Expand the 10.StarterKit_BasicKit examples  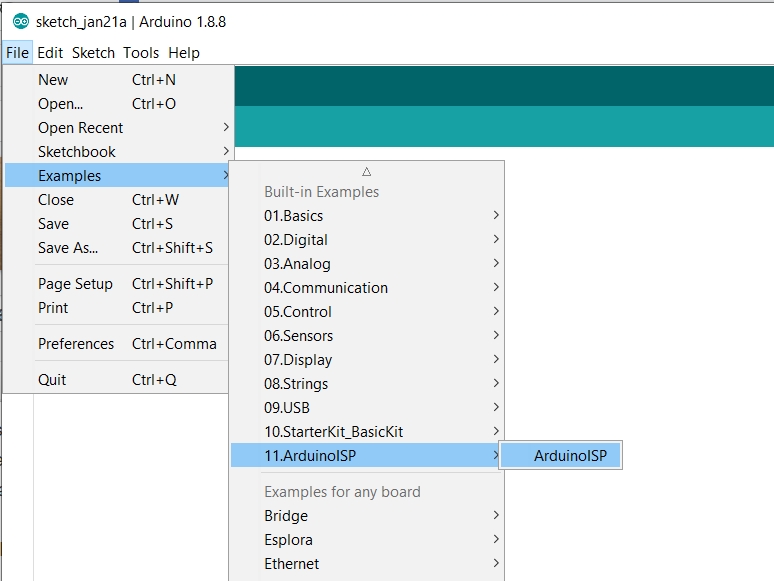click(367, 432)
